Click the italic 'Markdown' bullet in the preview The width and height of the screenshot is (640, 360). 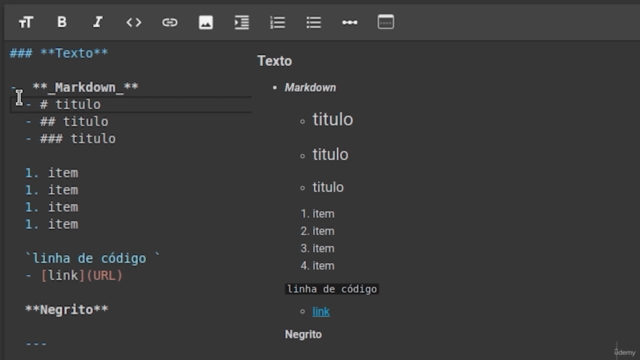310,88
